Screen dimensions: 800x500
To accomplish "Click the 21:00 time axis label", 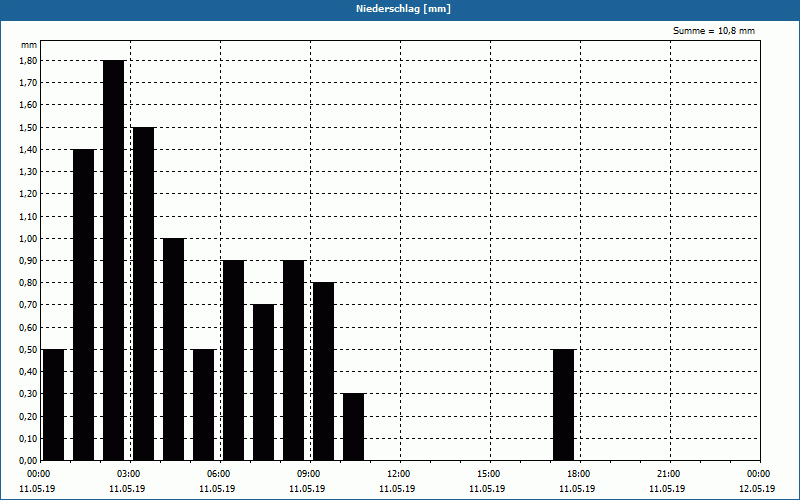I will 668,474.
